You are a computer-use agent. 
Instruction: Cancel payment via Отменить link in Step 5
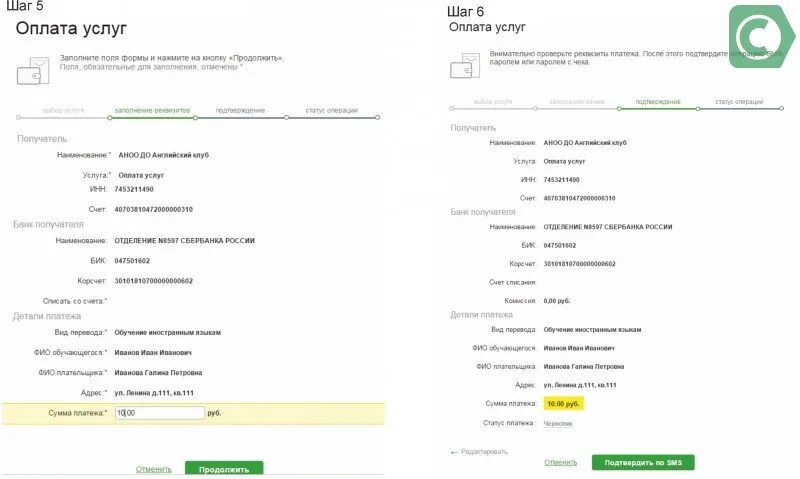click(x=154, y=469)
